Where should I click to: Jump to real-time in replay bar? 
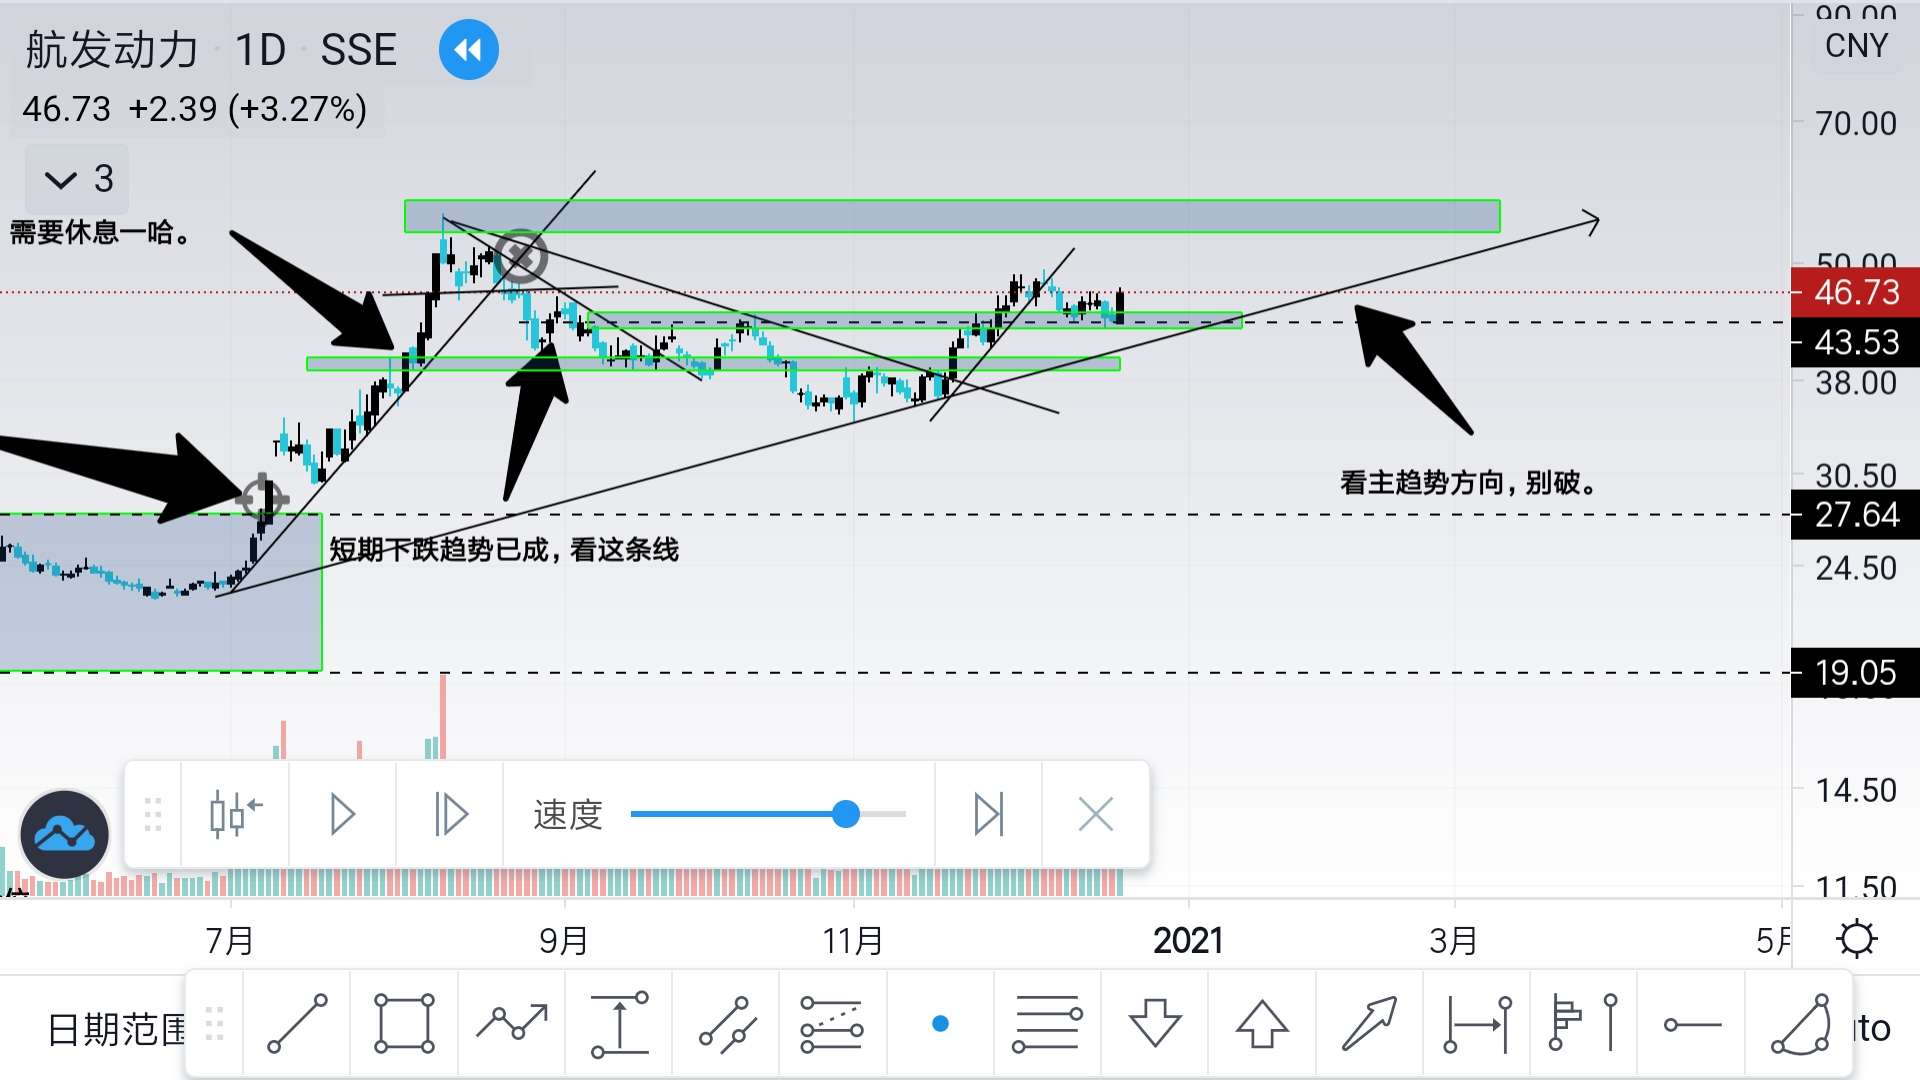tap(988, 814)
